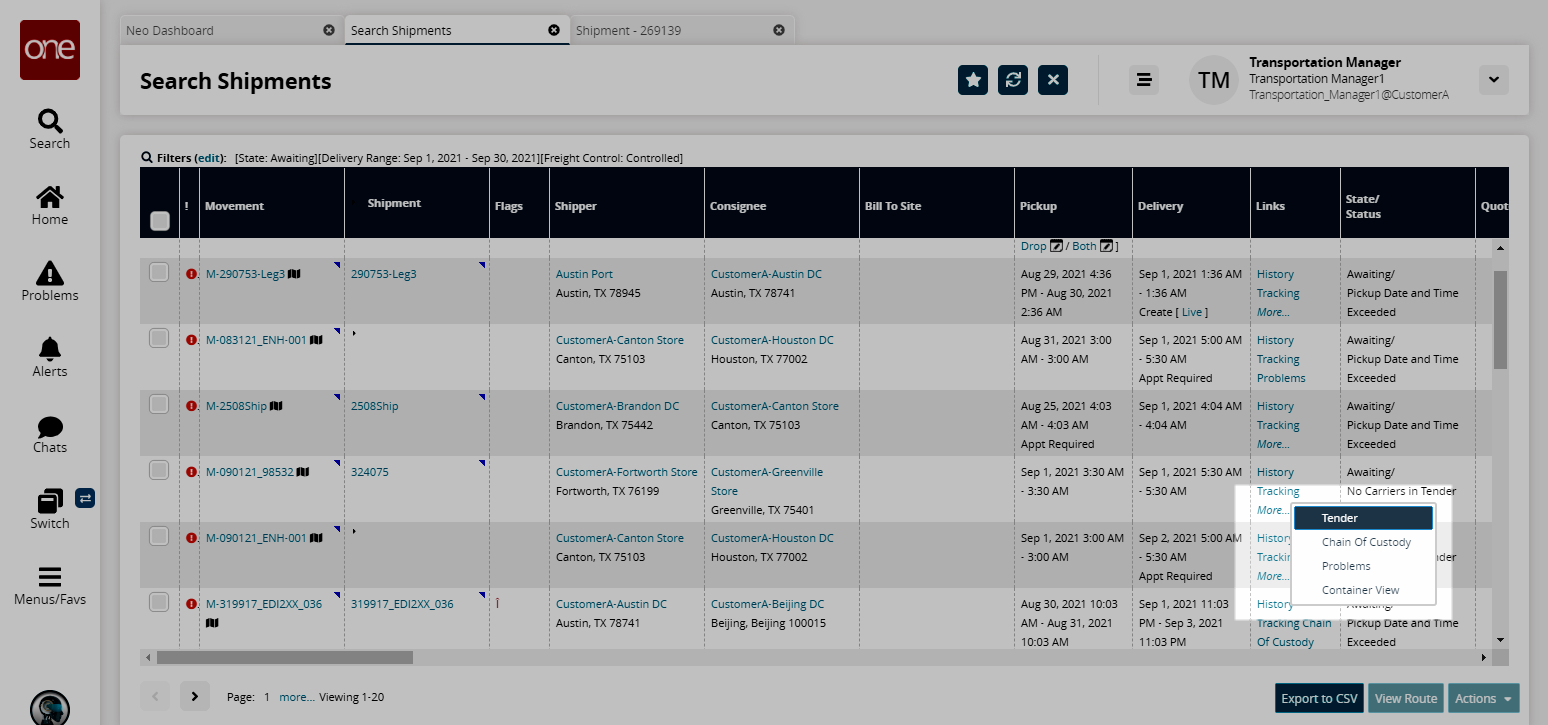
Task: Open the CustomerA-Brandon DC shipper link
Action: tap(617, 406)
